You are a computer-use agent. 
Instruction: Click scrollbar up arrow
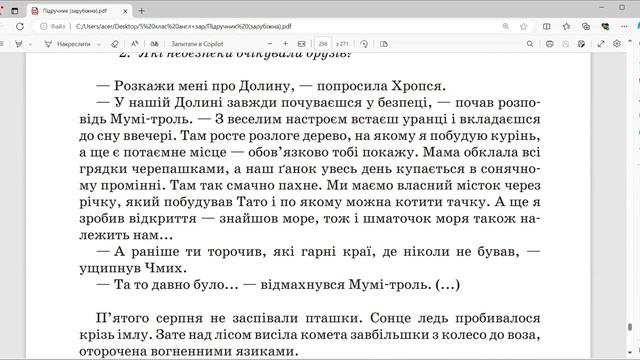630,41
